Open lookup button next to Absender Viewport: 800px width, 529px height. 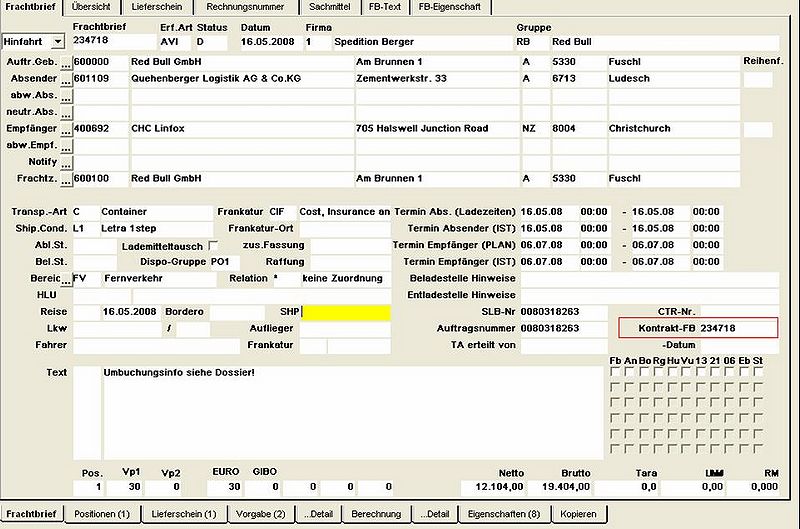coord(66,80)
